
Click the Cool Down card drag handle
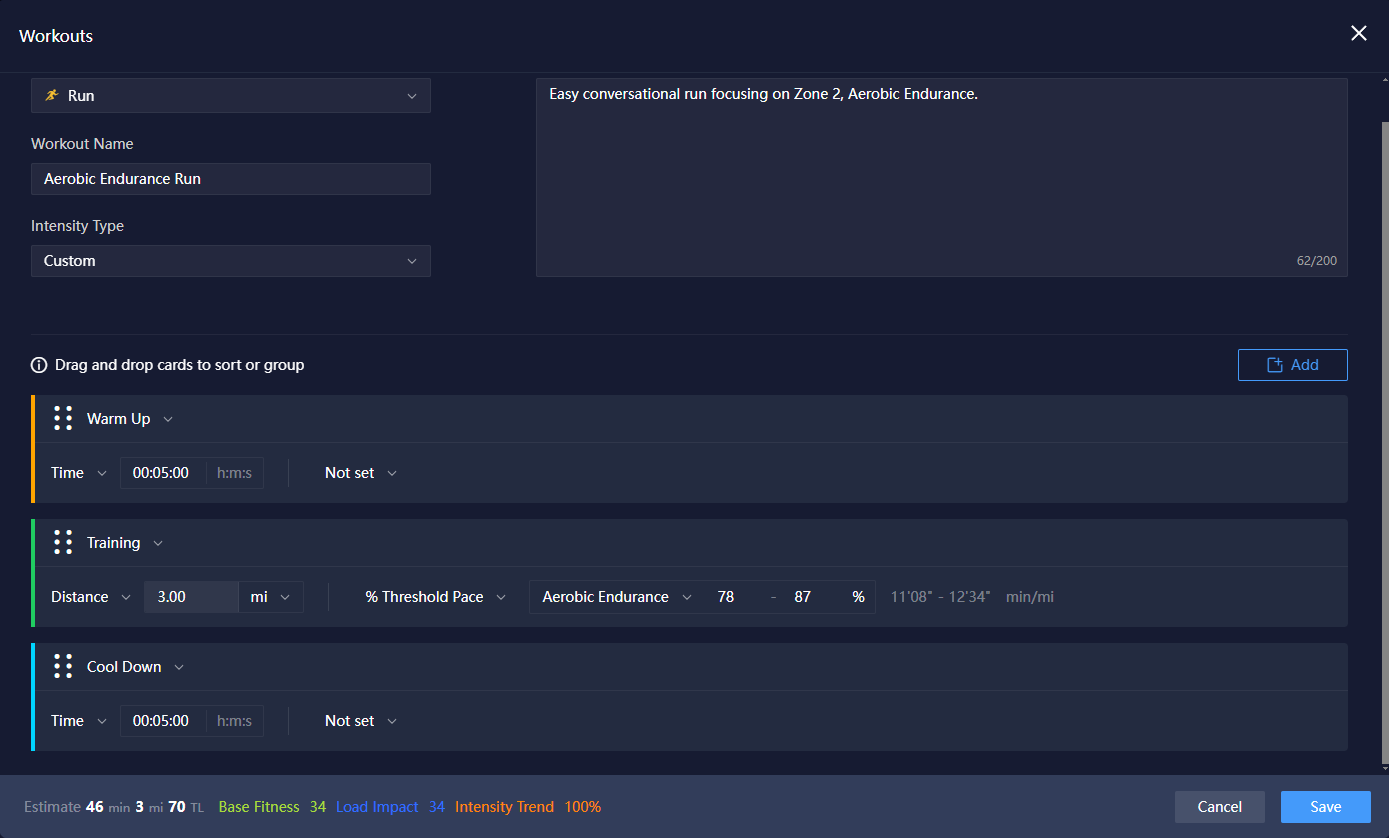63,667
